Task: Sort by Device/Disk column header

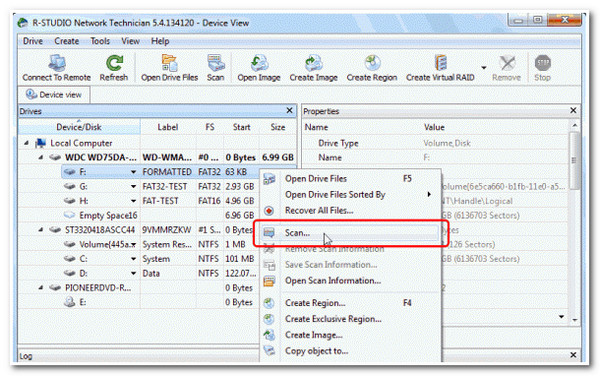Action: click(79, 127)
